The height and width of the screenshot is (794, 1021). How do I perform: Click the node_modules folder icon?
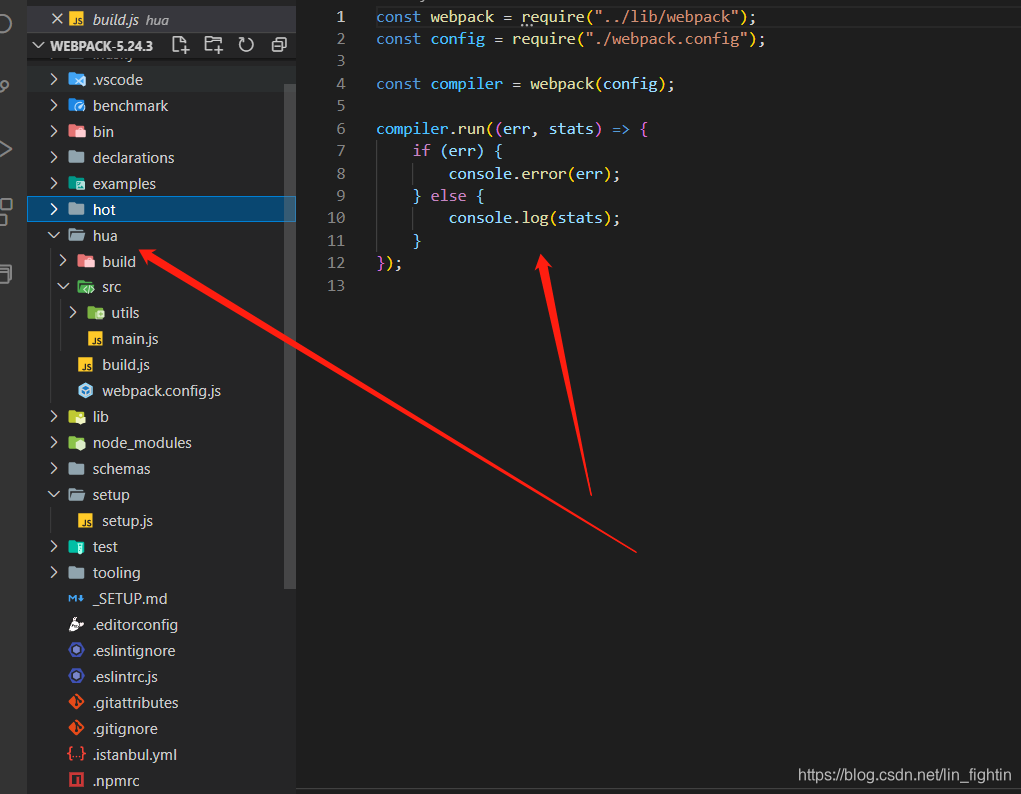pos(77,443)
